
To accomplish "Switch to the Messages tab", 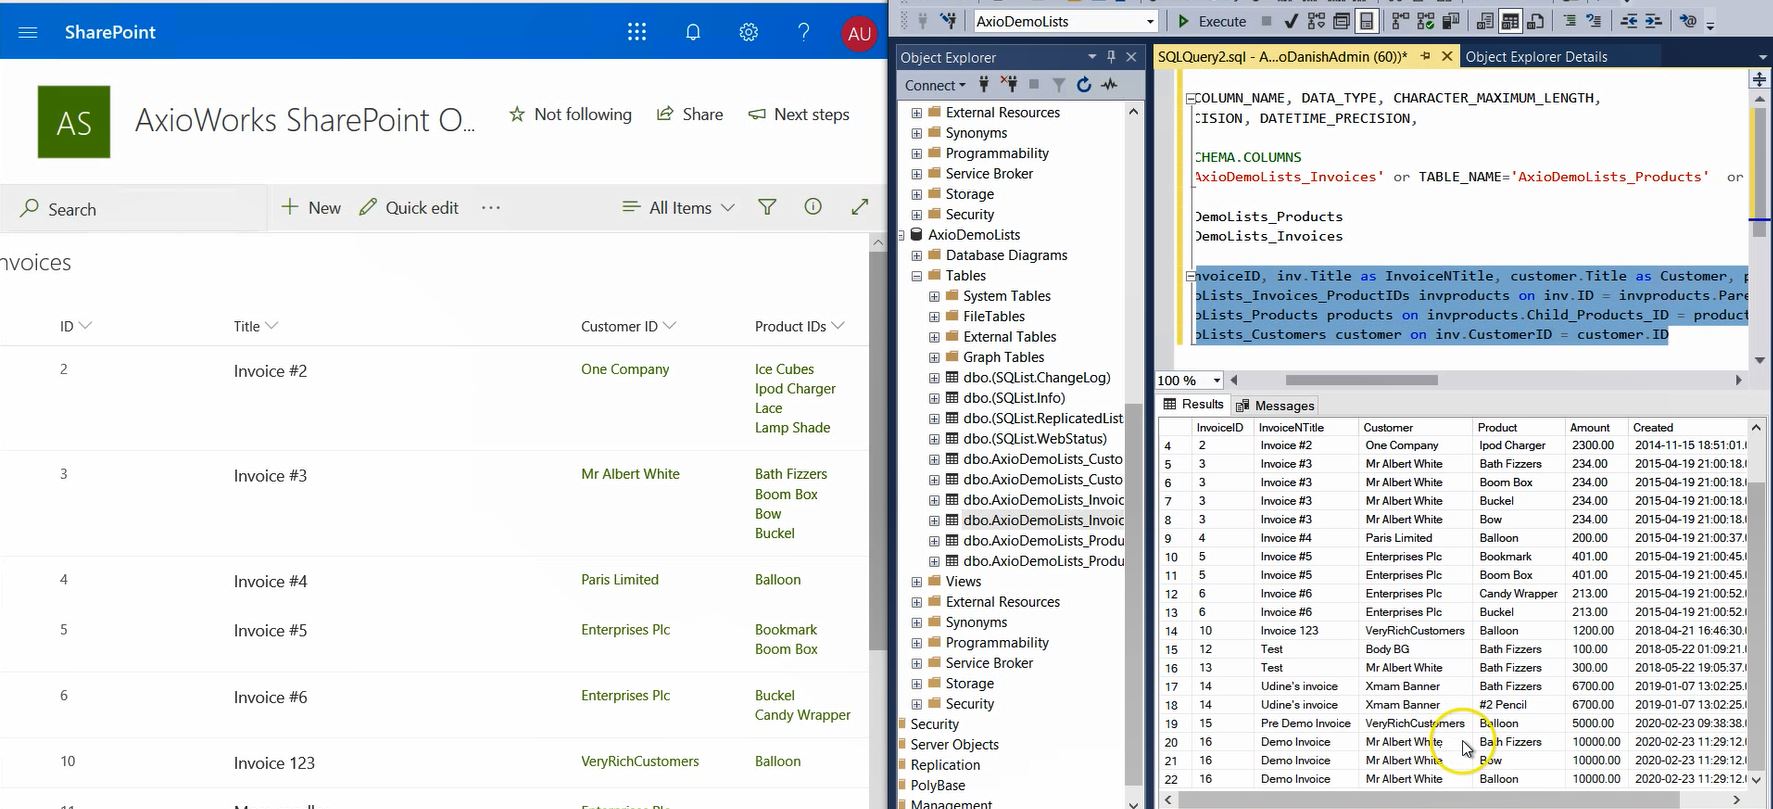I will (1275, 405).
